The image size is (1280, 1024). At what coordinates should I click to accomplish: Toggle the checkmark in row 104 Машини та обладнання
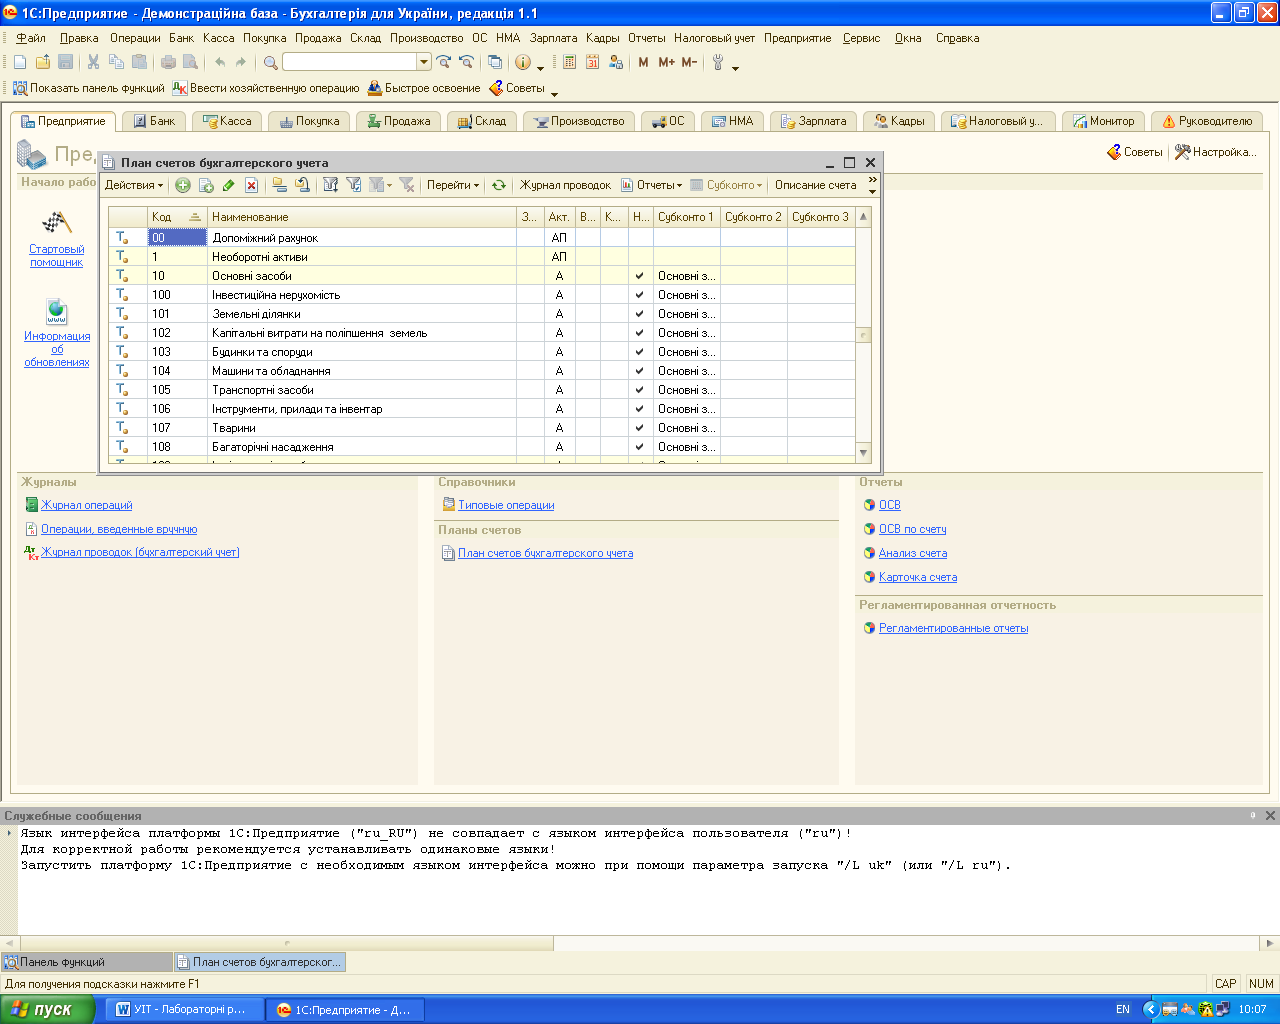(x=640, y=371)
